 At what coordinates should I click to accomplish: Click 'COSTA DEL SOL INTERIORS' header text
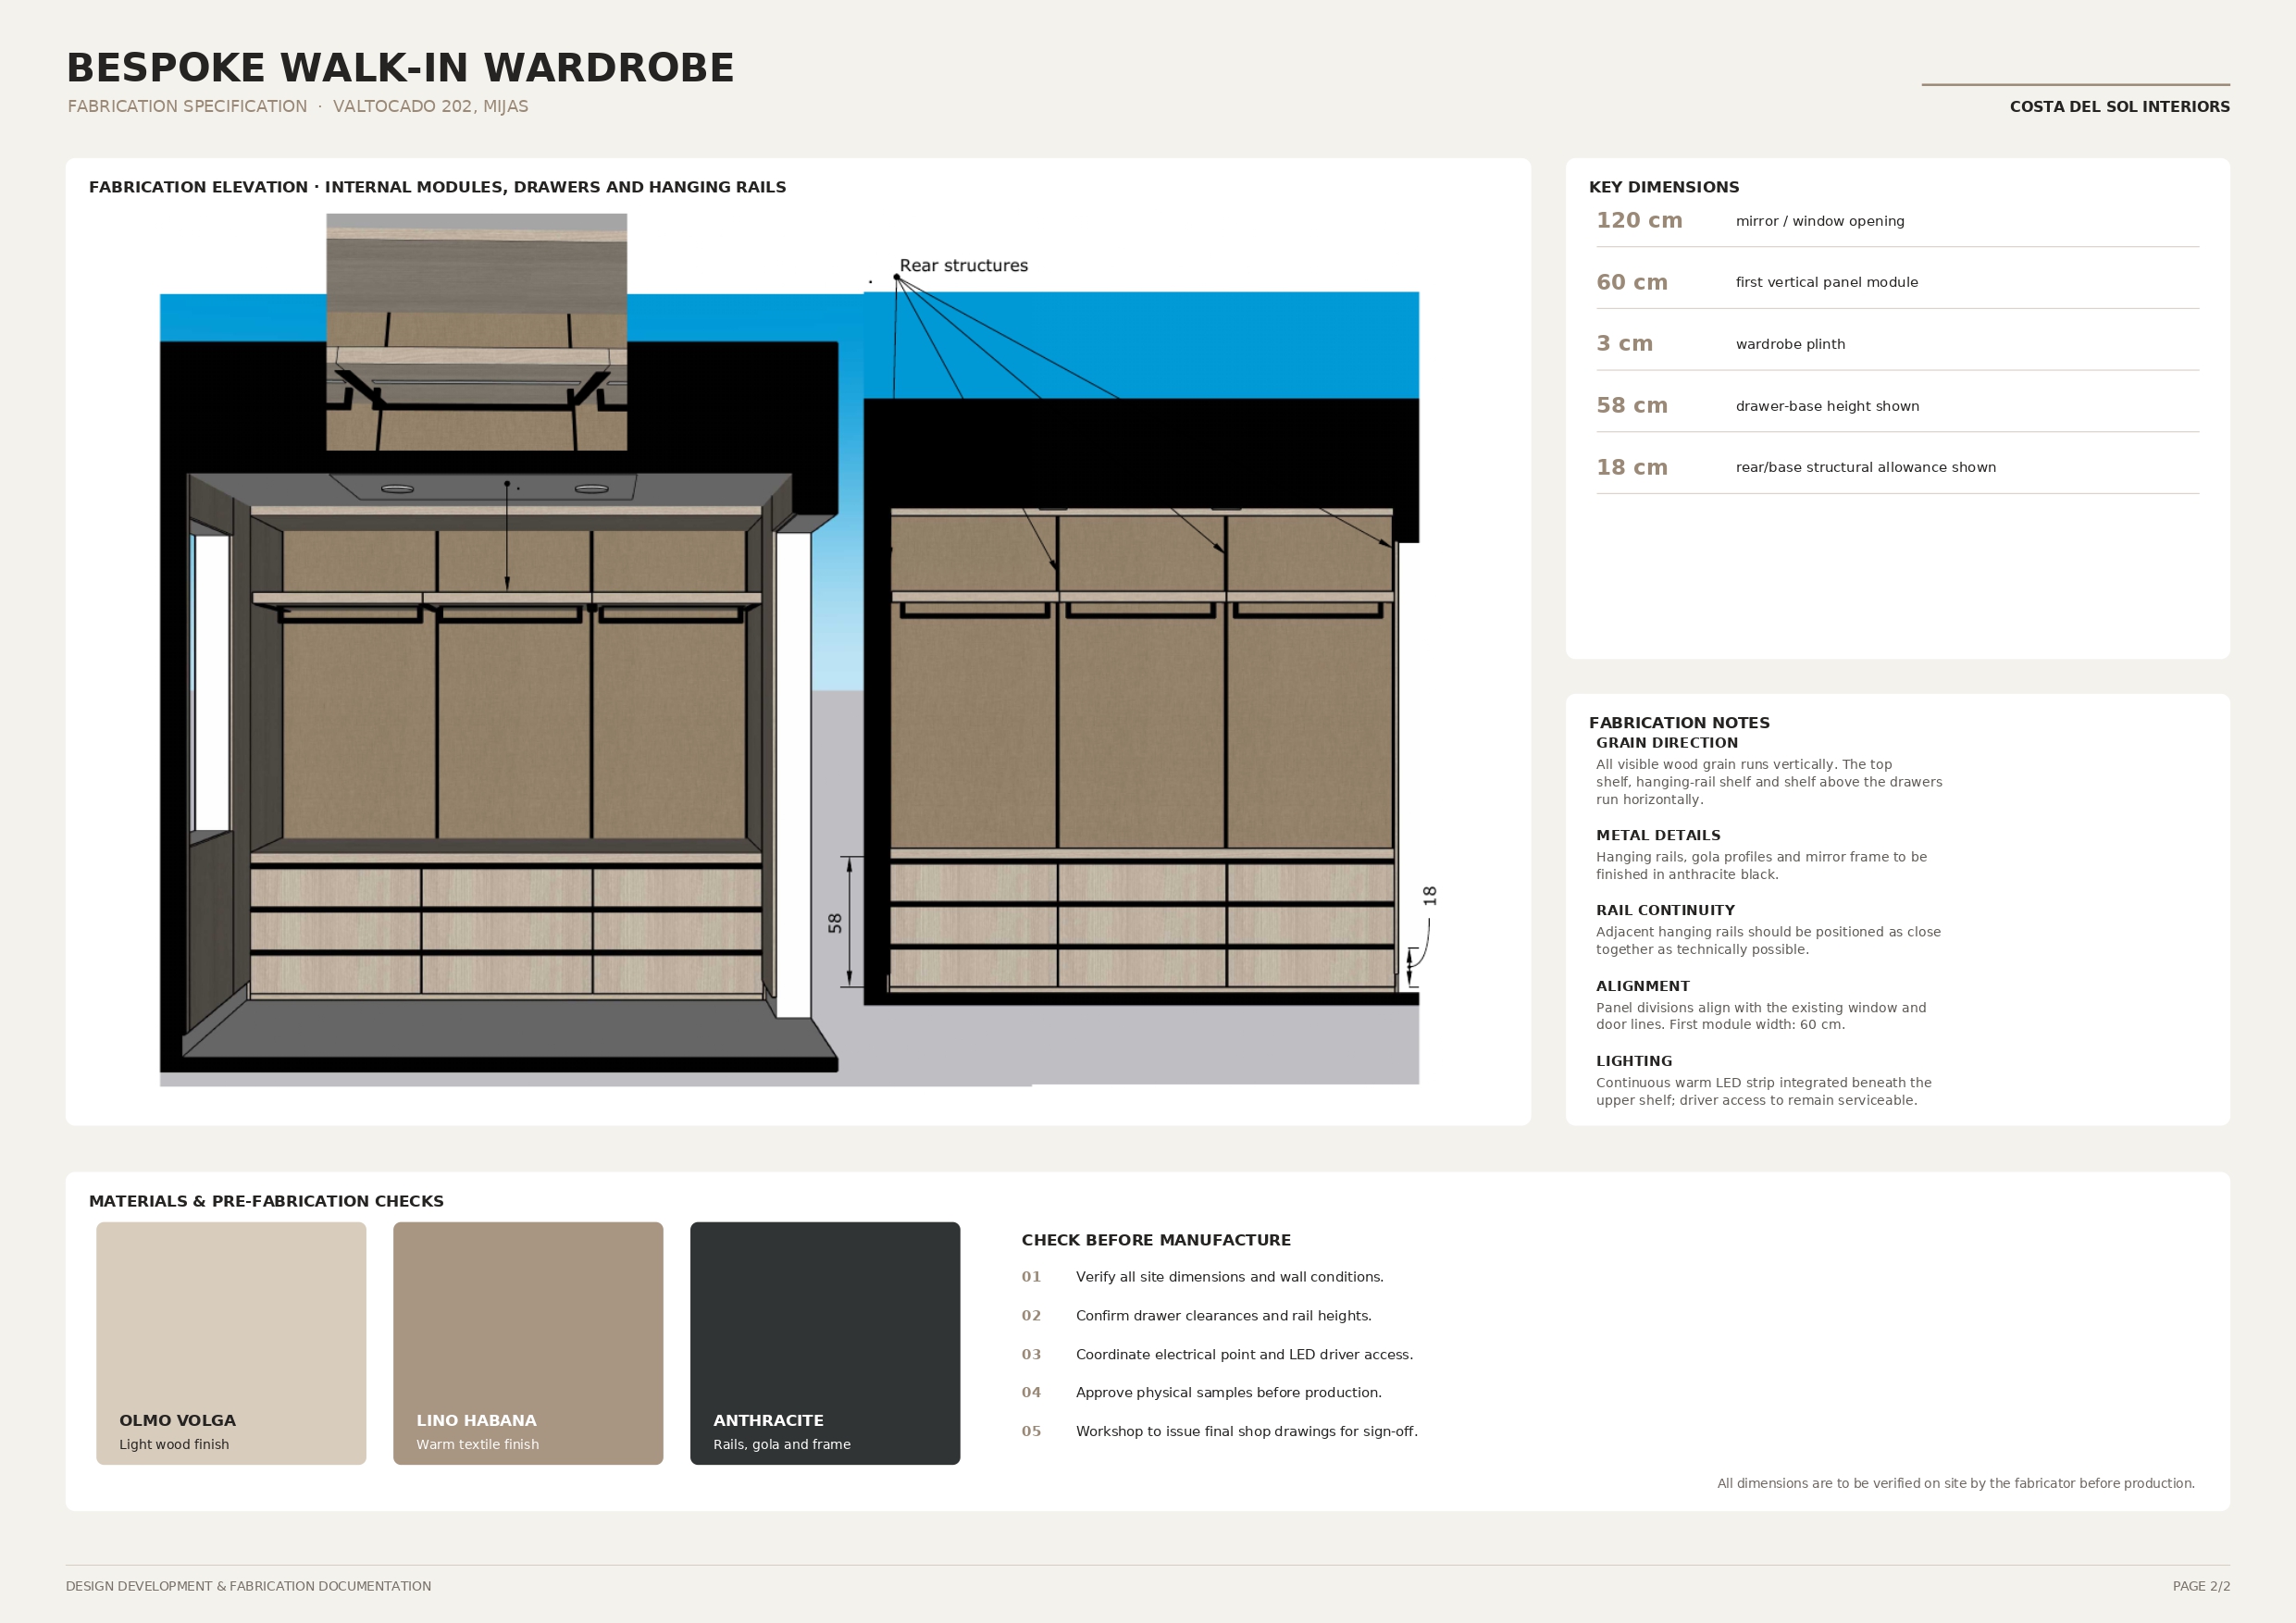(x=2119, y=107)
